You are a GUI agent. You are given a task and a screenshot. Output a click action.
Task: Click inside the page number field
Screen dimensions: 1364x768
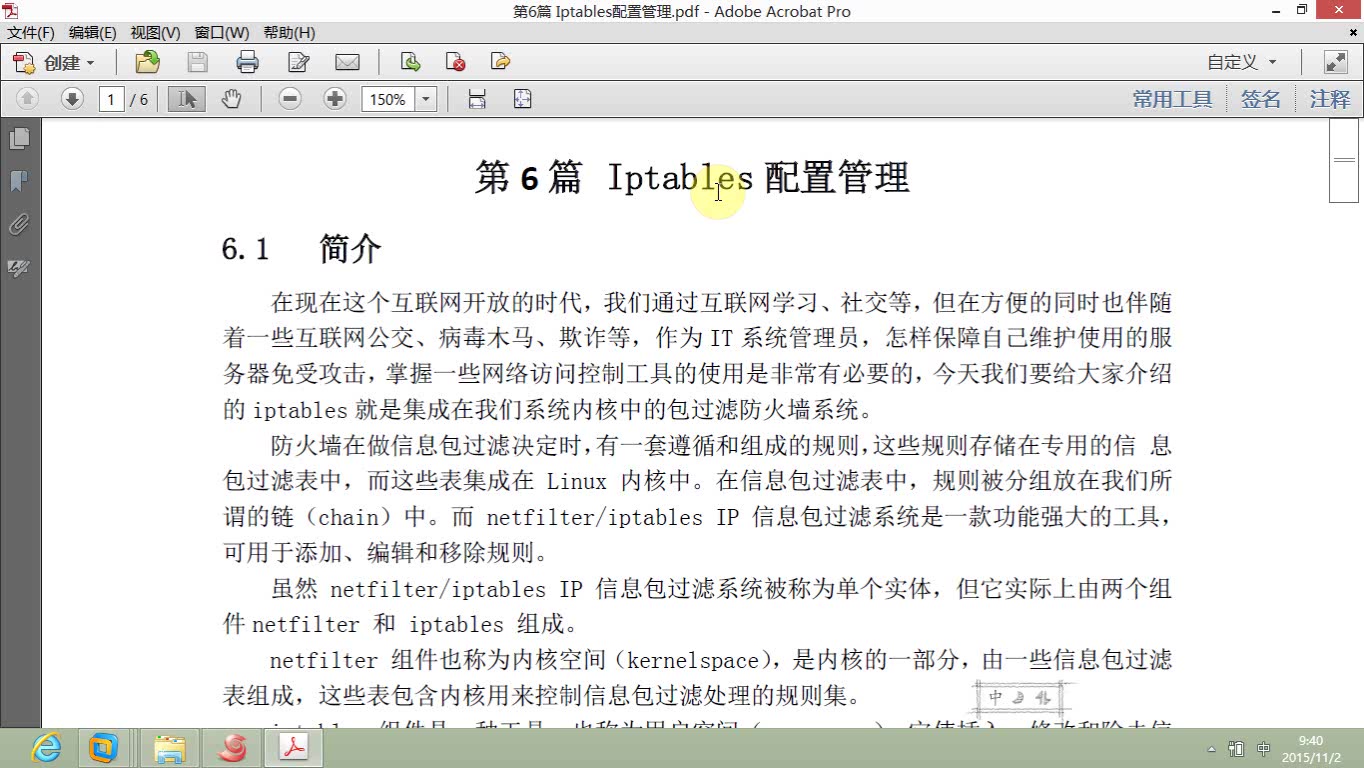pos(109,99)
